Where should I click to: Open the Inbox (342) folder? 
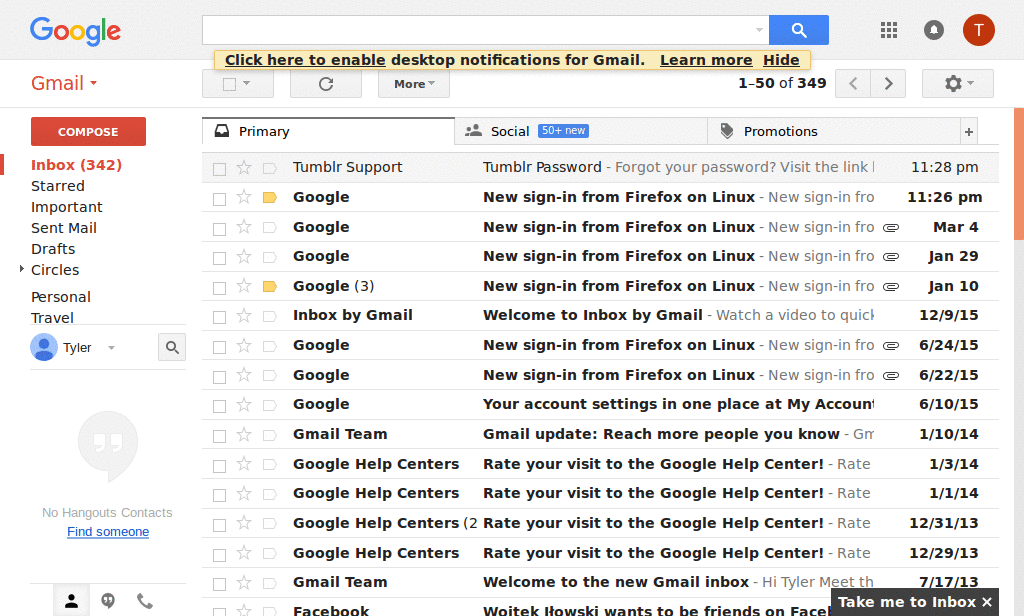pos(76,165)
